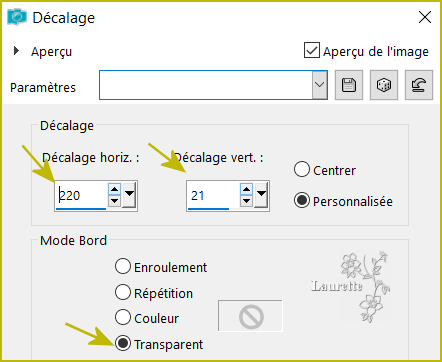Select the Centrer radio button
Screen dimensions: 442x362
tap(302, 169)
